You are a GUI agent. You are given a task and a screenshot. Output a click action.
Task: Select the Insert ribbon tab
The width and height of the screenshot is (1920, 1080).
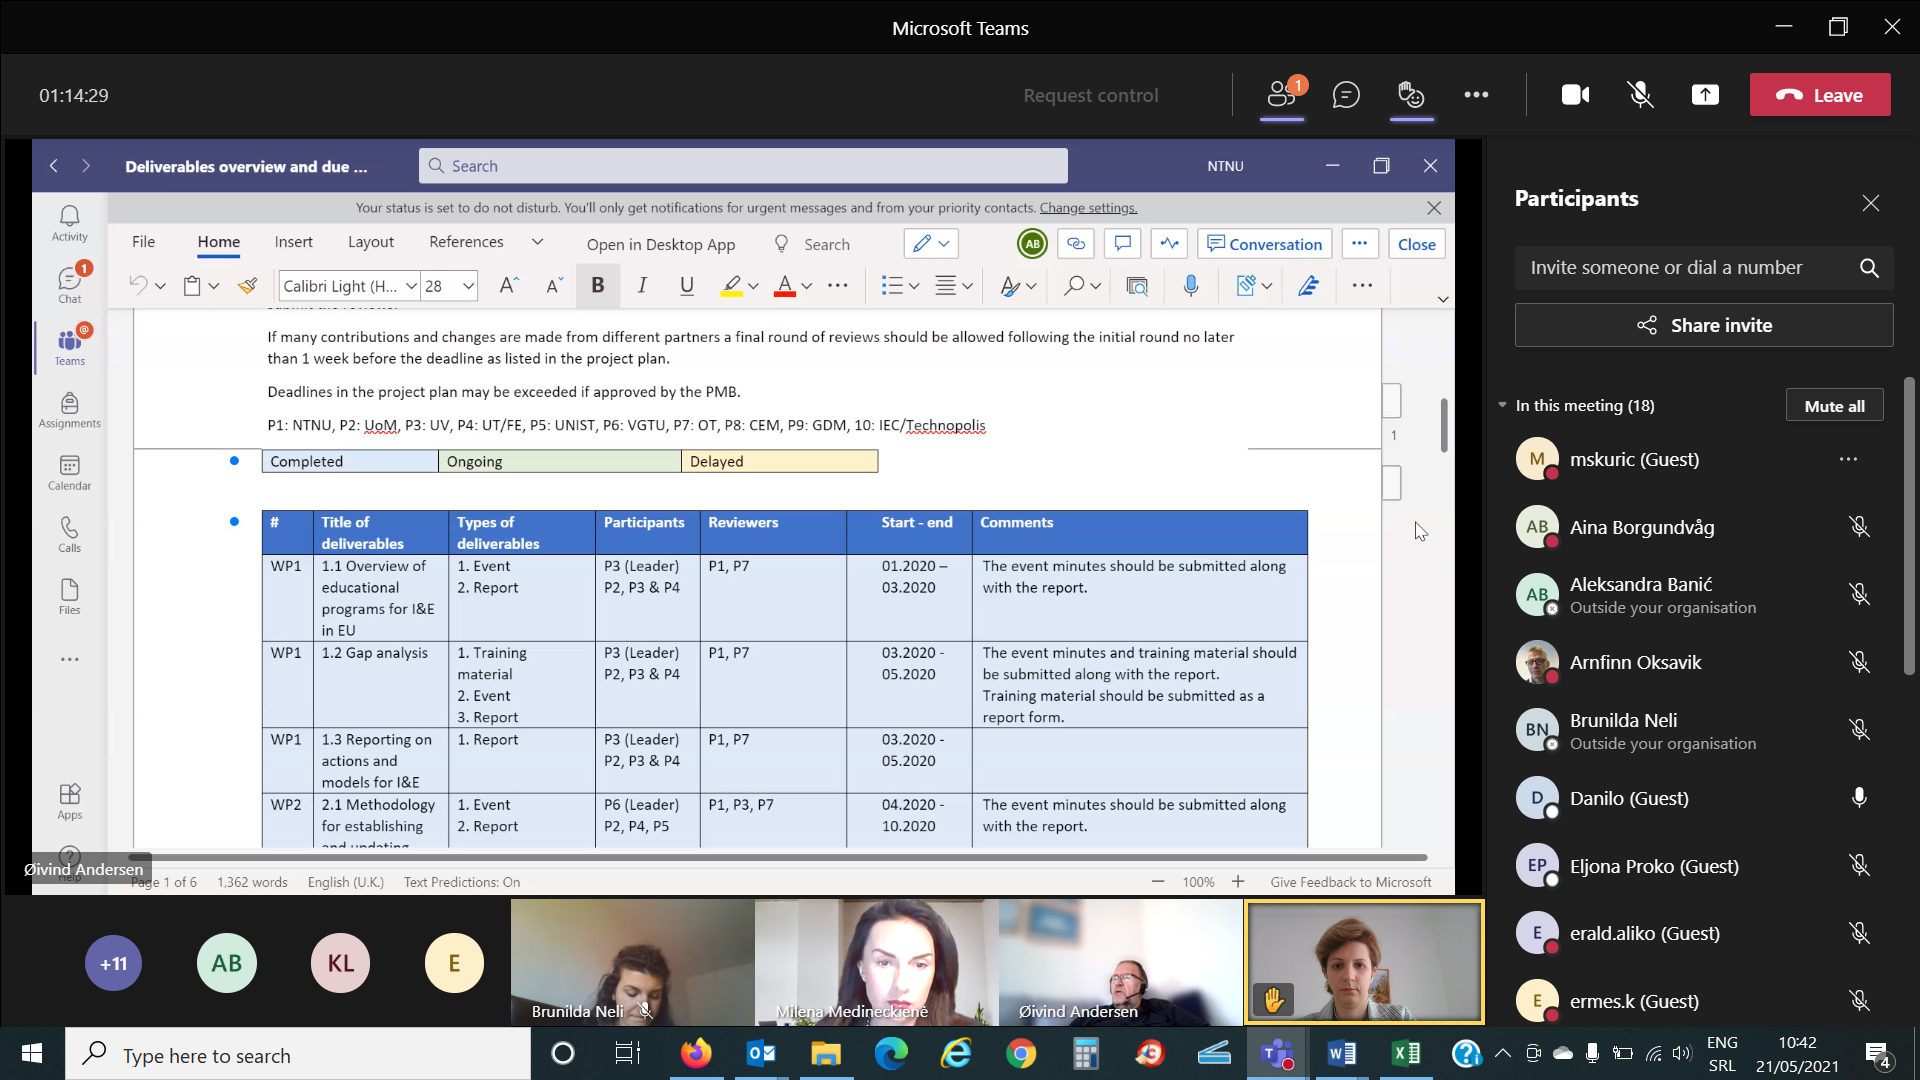(x=293, y=242)
